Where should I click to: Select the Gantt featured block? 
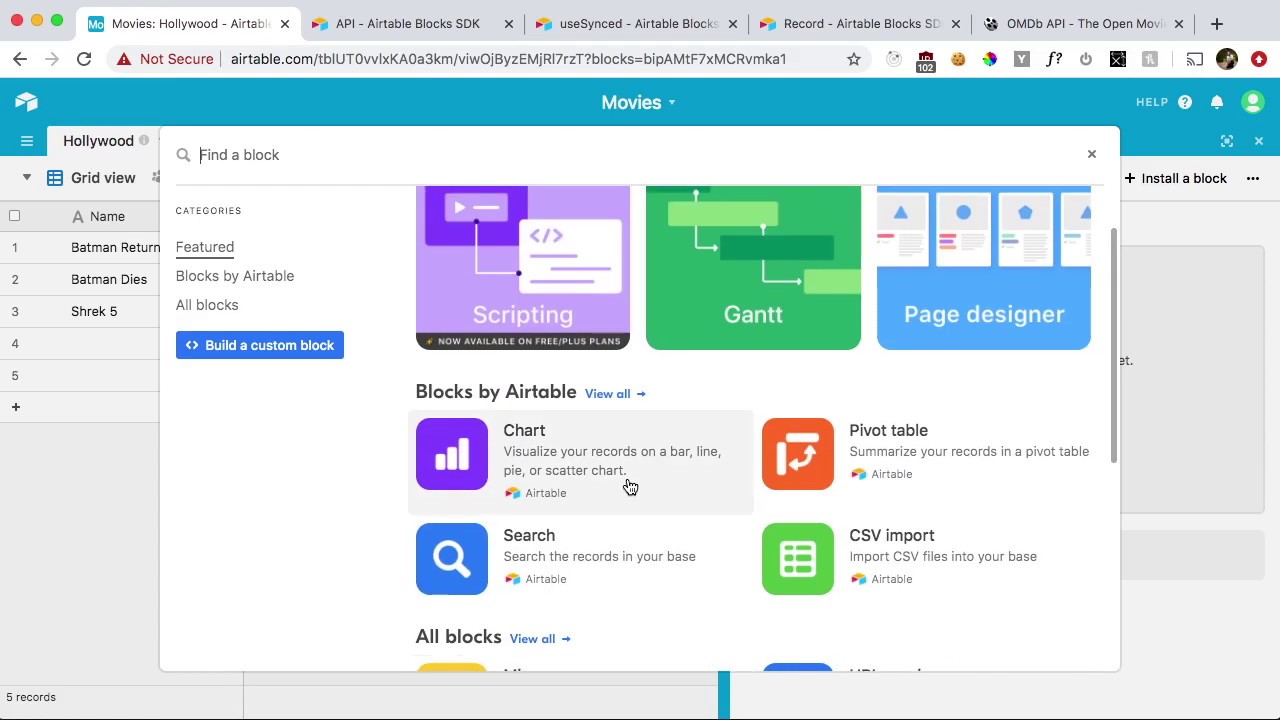(753, 267)
